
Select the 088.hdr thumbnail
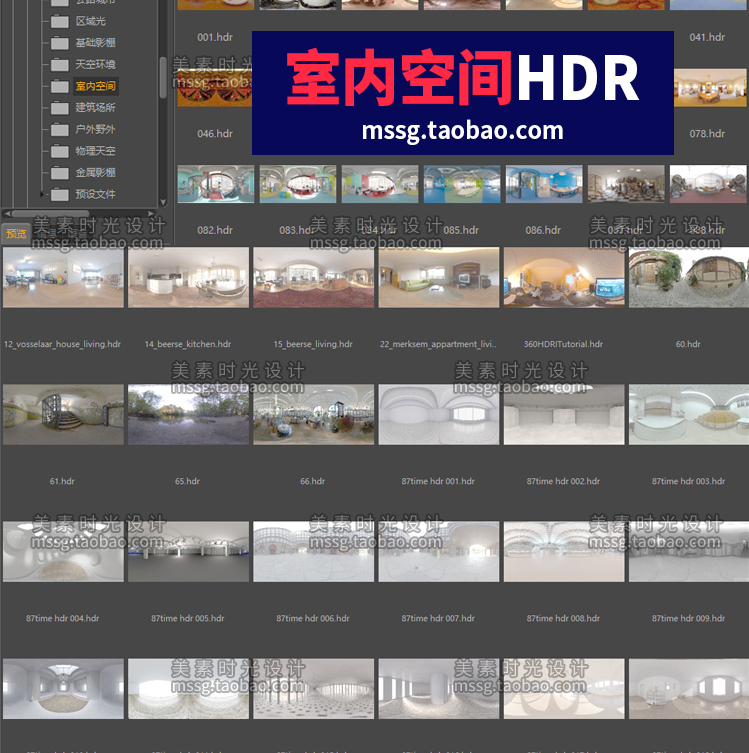(x=708, y=184)
